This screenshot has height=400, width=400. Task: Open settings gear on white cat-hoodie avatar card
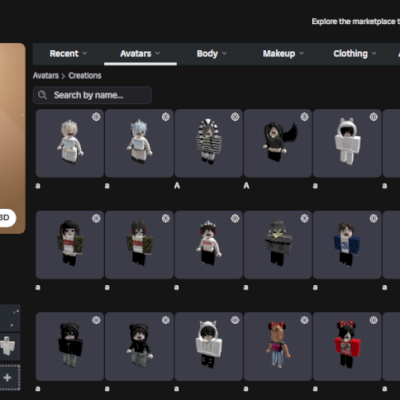235,320
